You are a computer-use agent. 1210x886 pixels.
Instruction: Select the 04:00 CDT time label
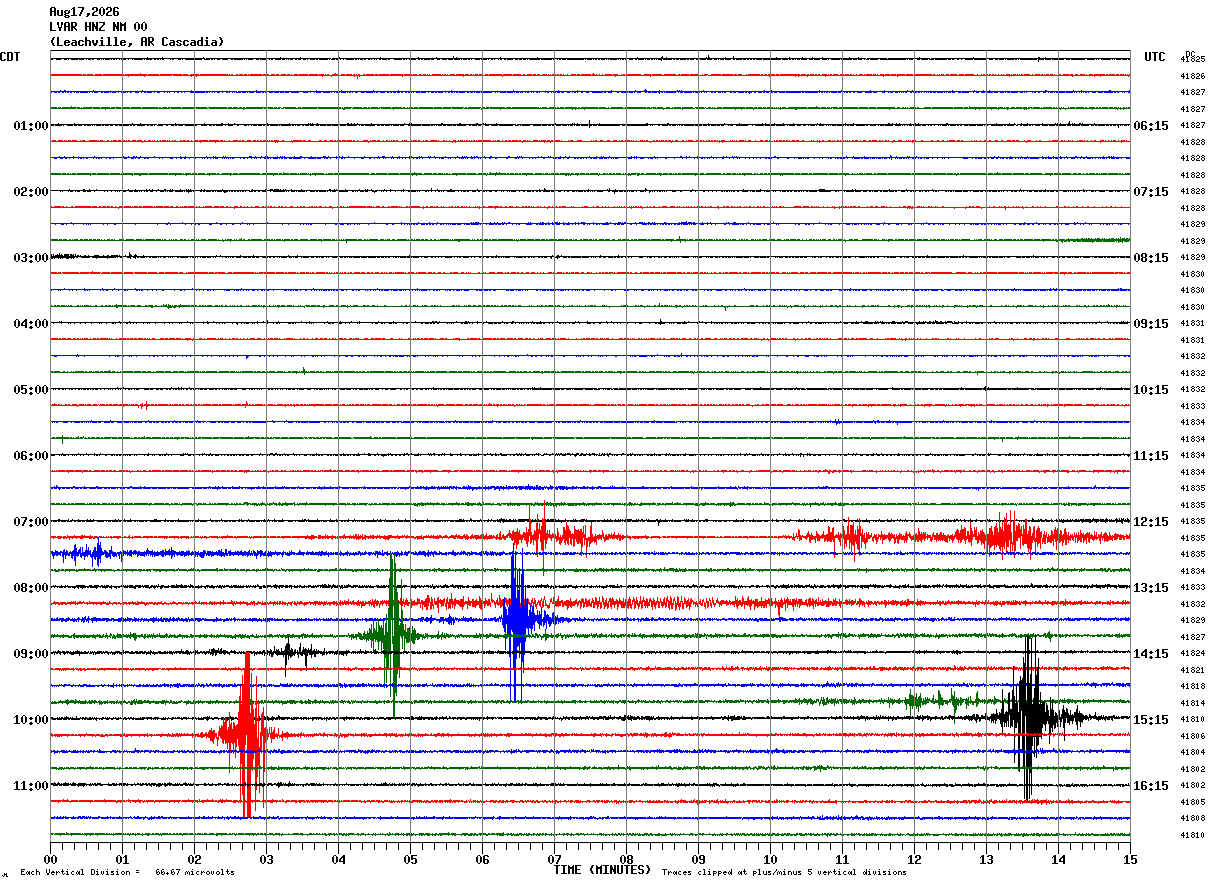(31, 324)
